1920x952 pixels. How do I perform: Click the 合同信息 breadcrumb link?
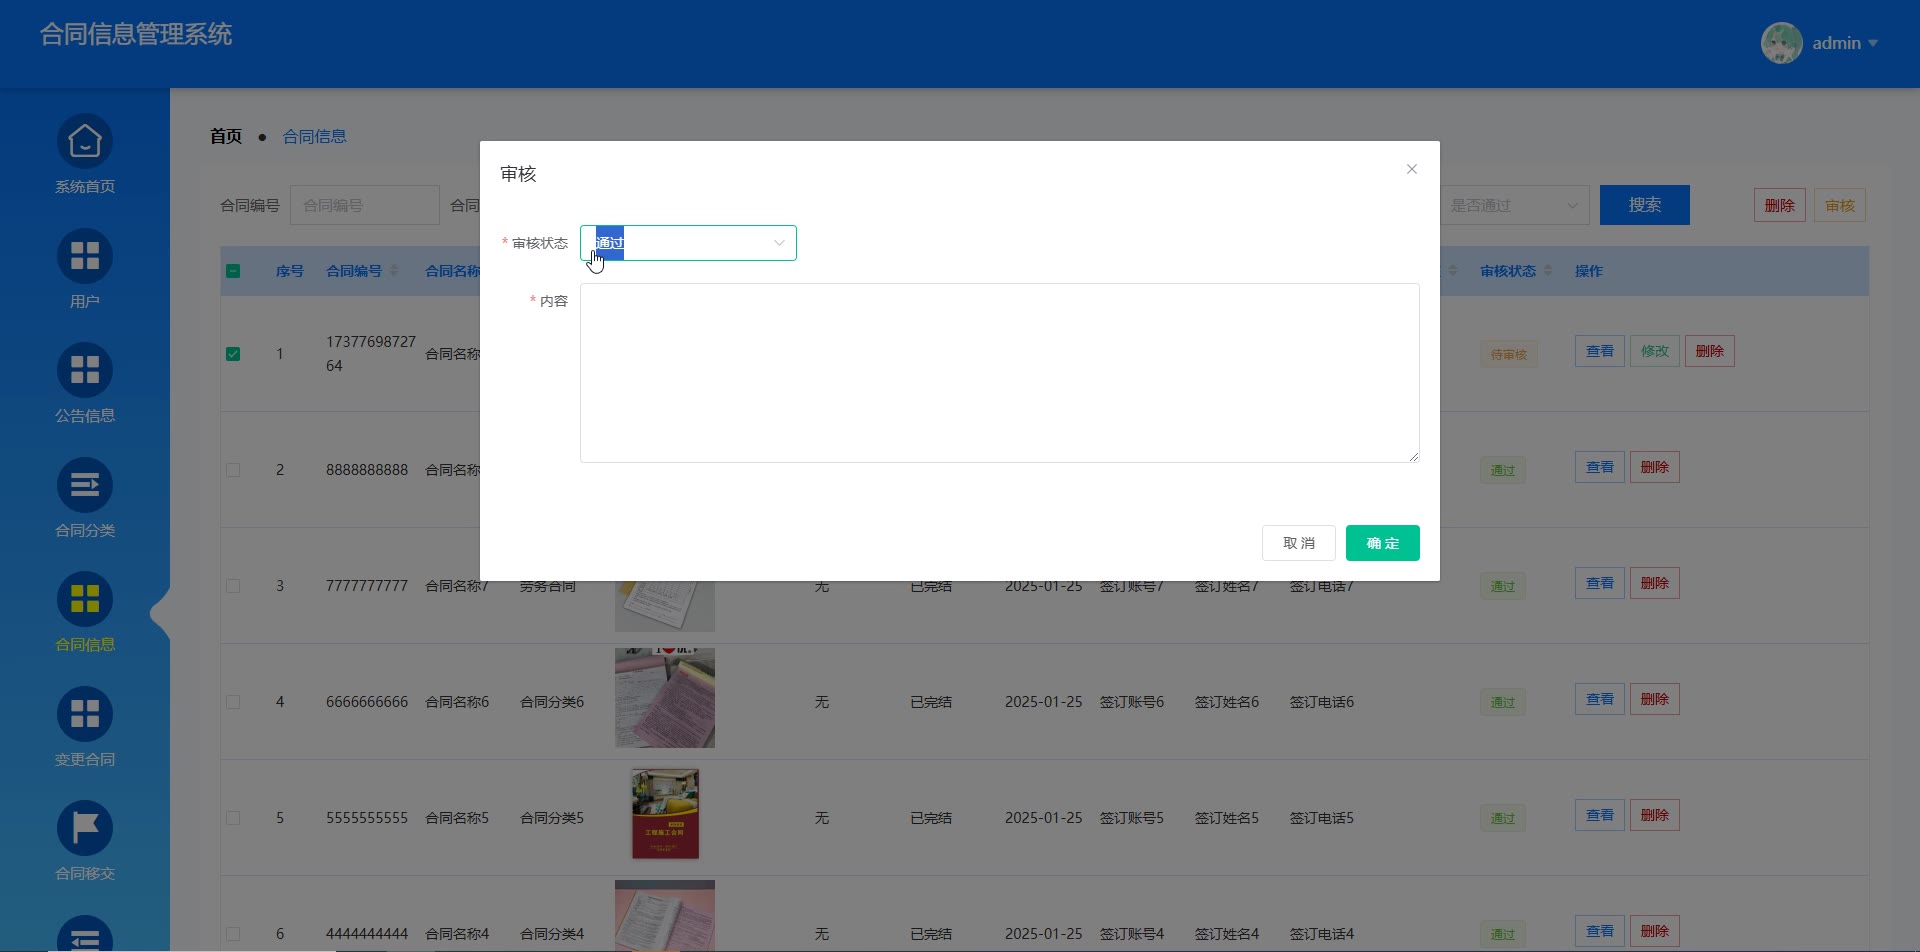[x=315, y=136]
